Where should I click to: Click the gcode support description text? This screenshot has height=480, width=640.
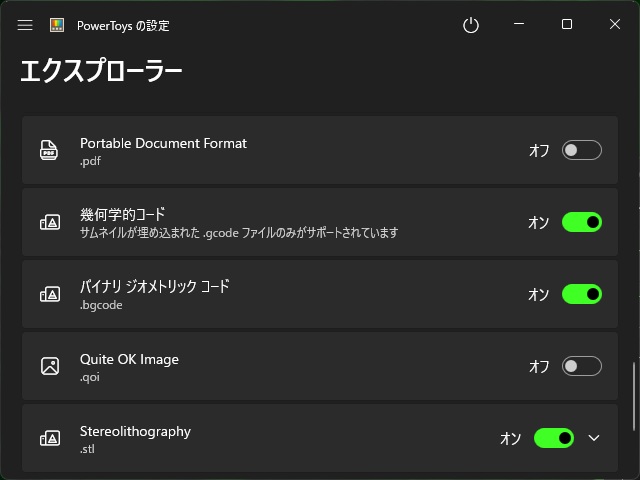[239, 233]
